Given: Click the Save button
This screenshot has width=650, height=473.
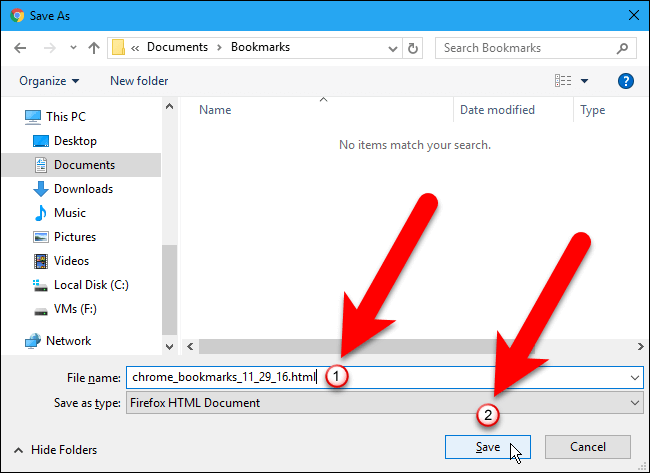Looking at the screenshot, I should (488, 447).
